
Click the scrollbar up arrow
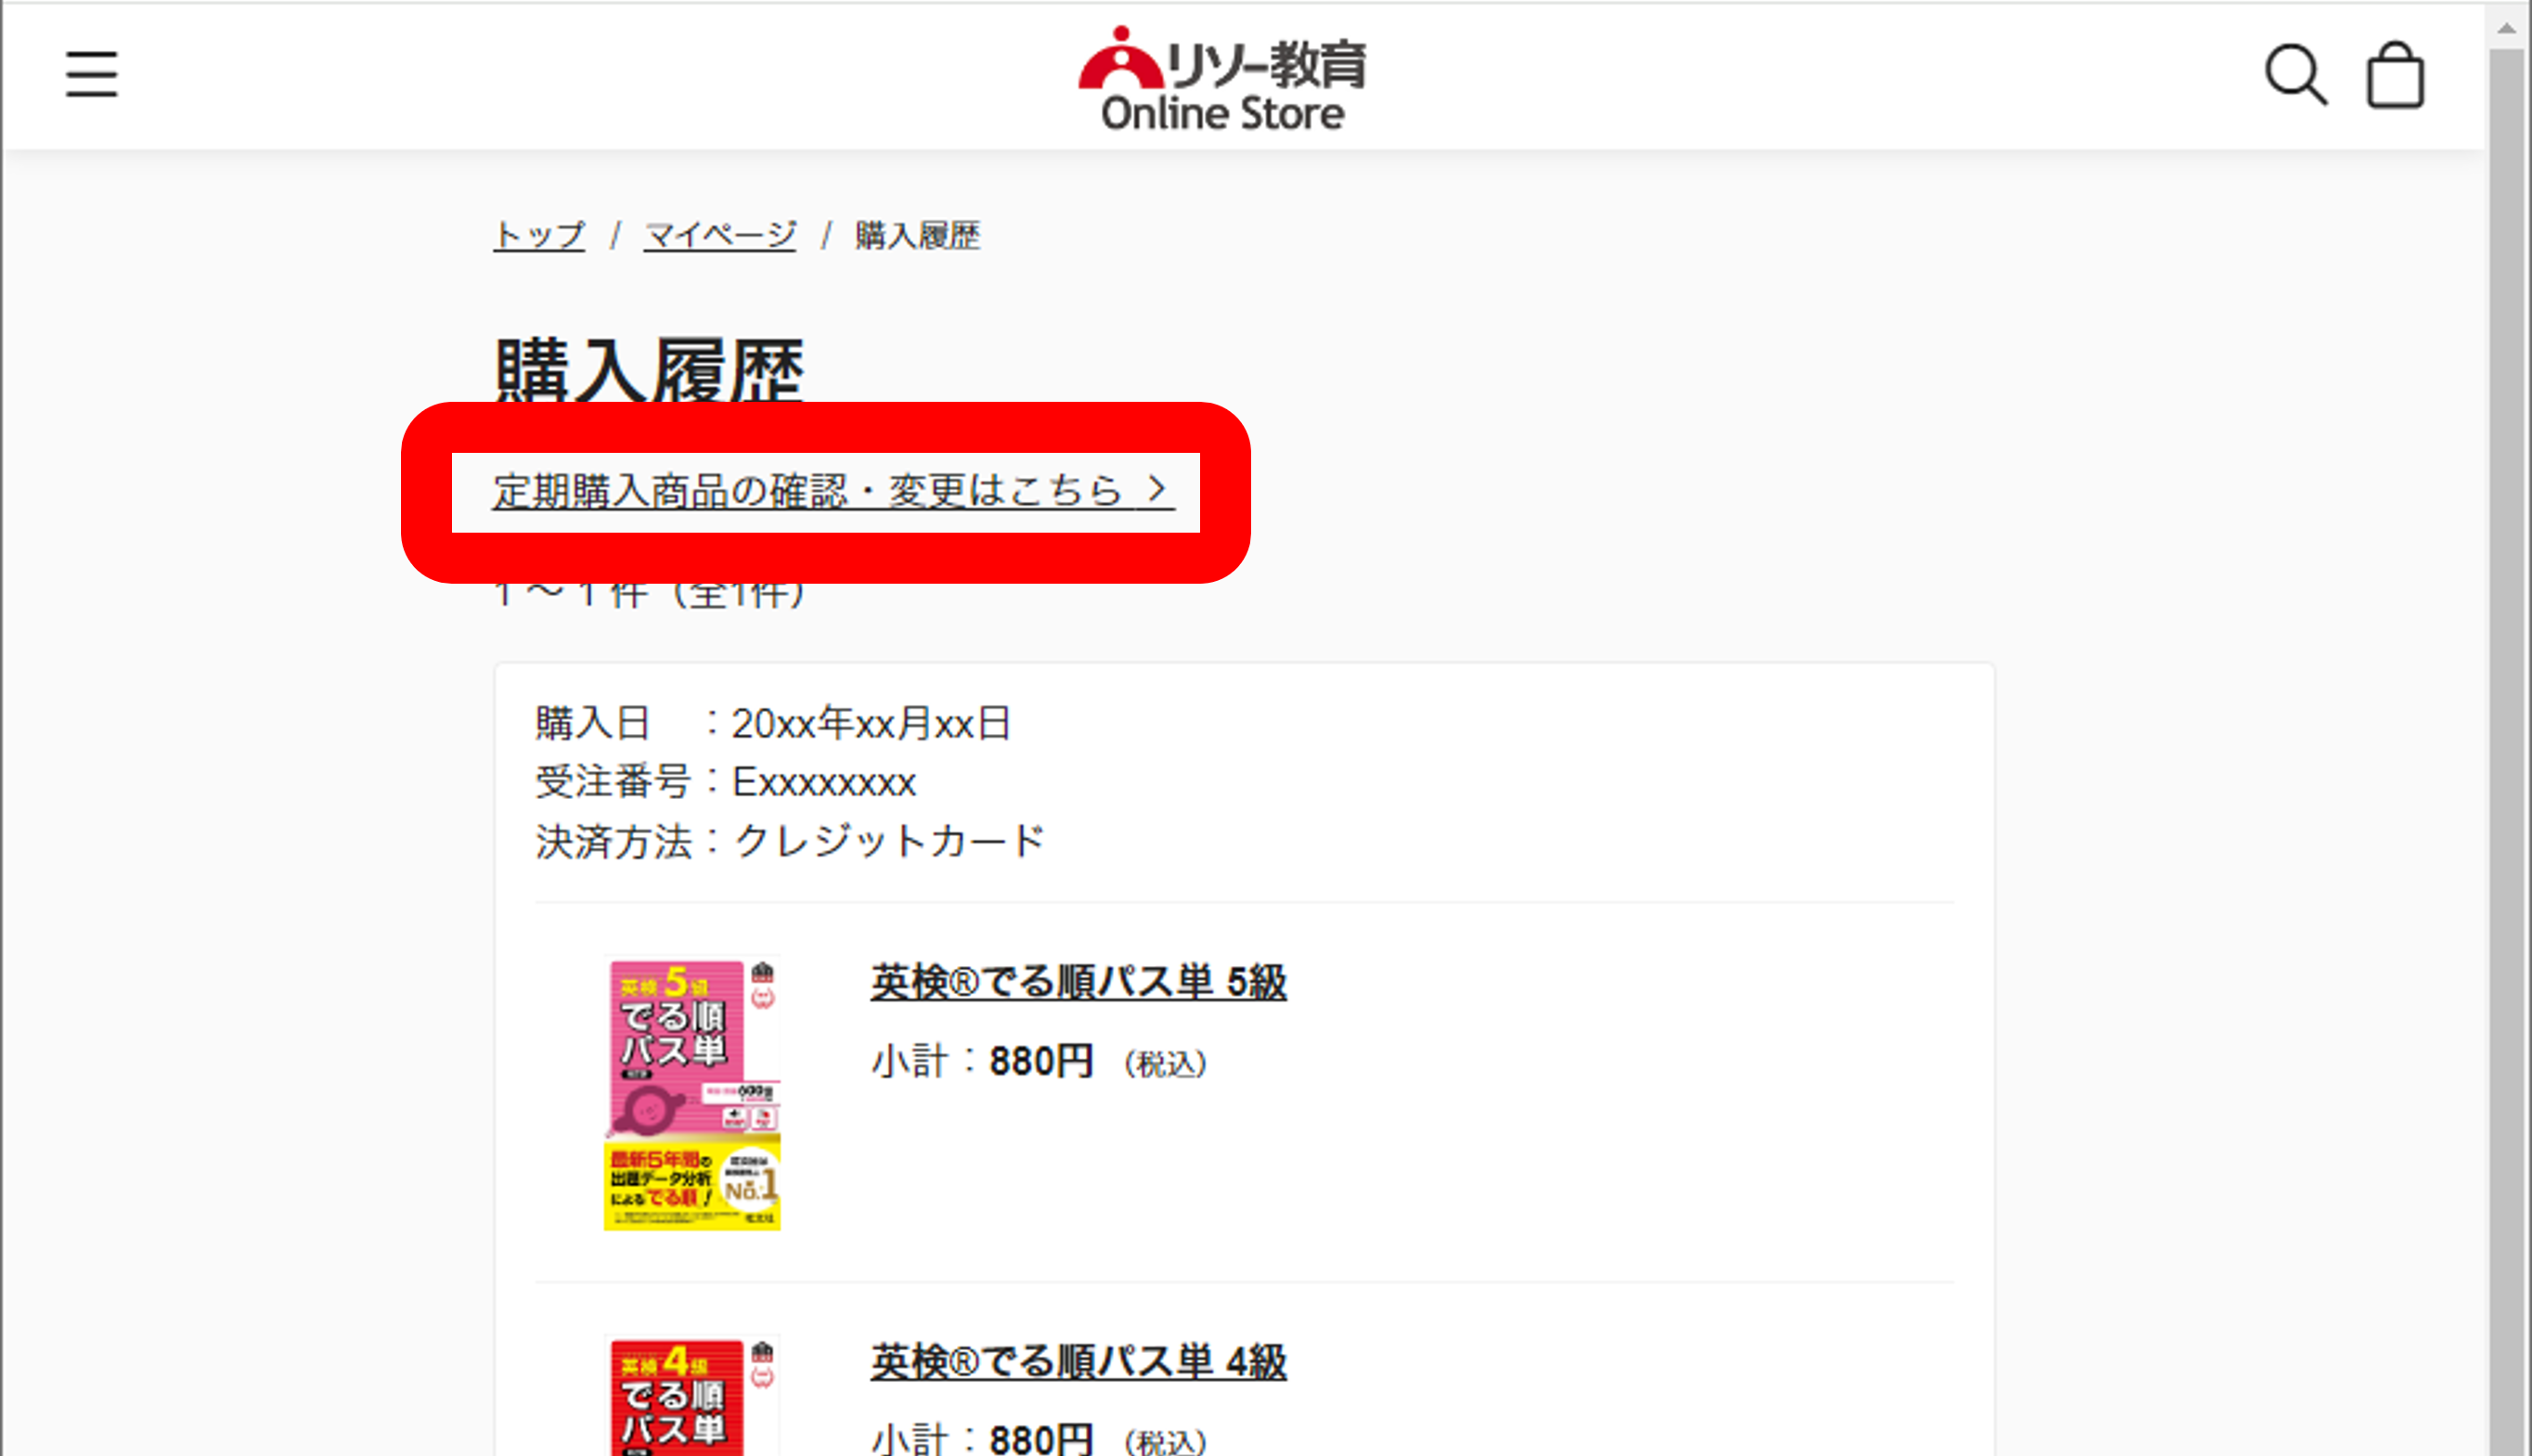pos(2507,28)
